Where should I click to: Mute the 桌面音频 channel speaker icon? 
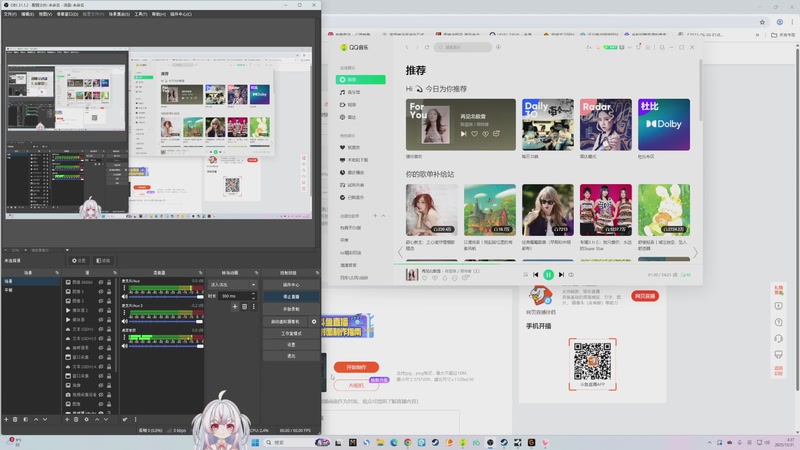[124, 346]
